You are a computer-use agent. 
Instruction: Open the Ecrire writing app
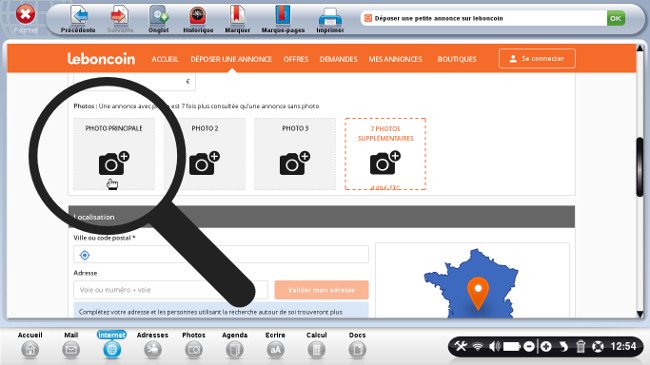[x=275, y=345]
